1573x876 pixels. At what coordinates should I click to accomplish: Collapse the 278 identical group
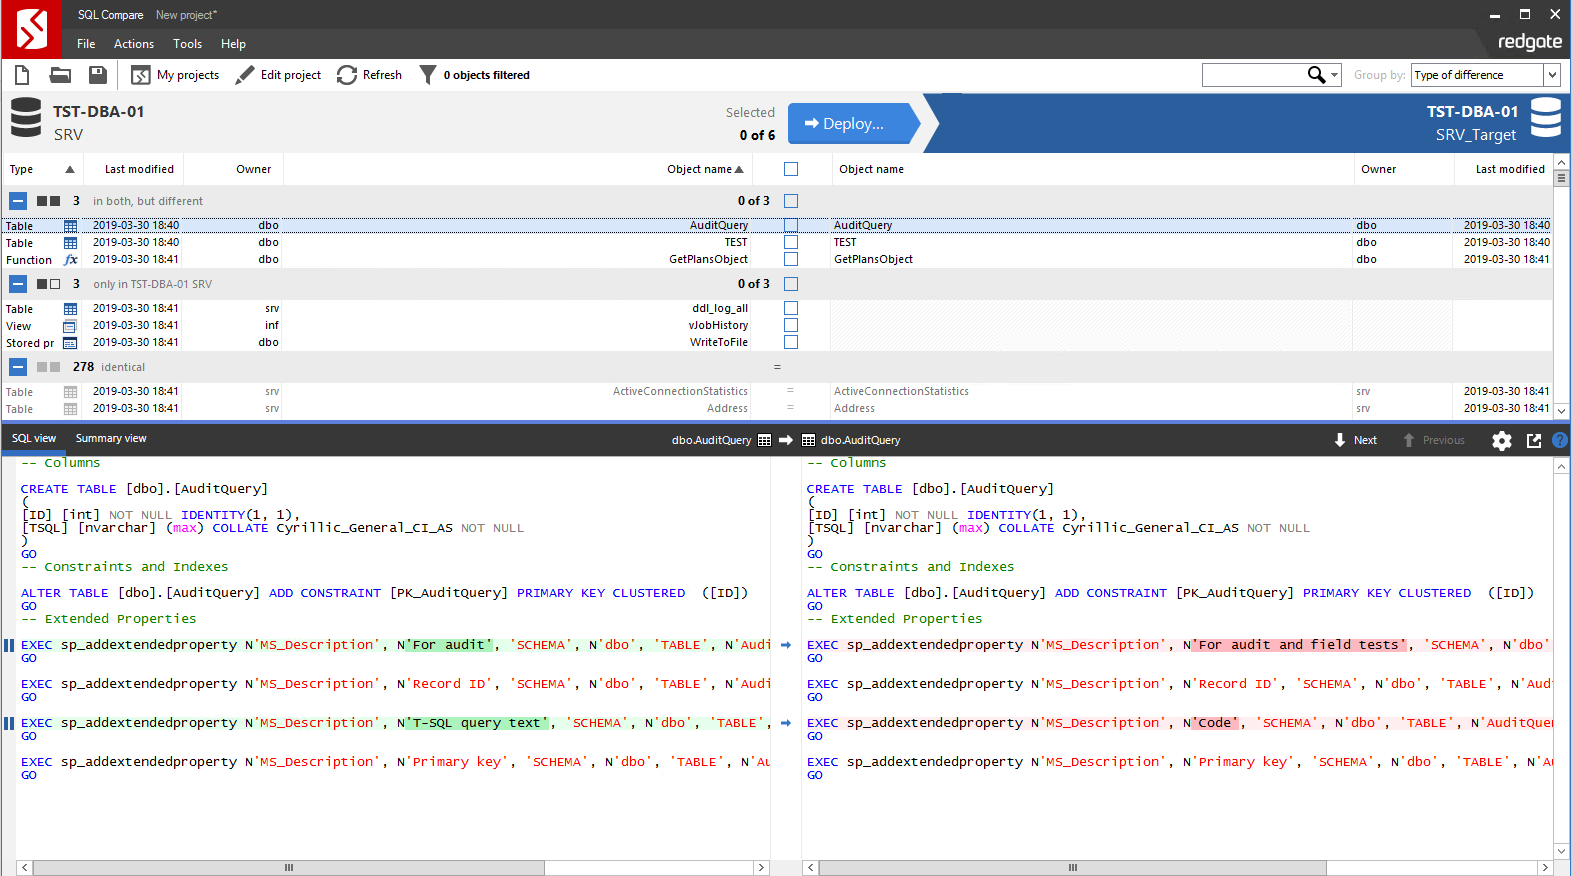coord(18,367)
